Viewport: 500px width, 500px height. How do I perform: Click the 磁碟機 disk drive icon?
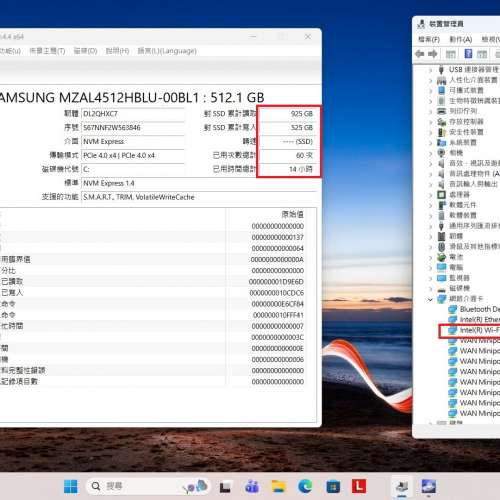pos(441,289)
